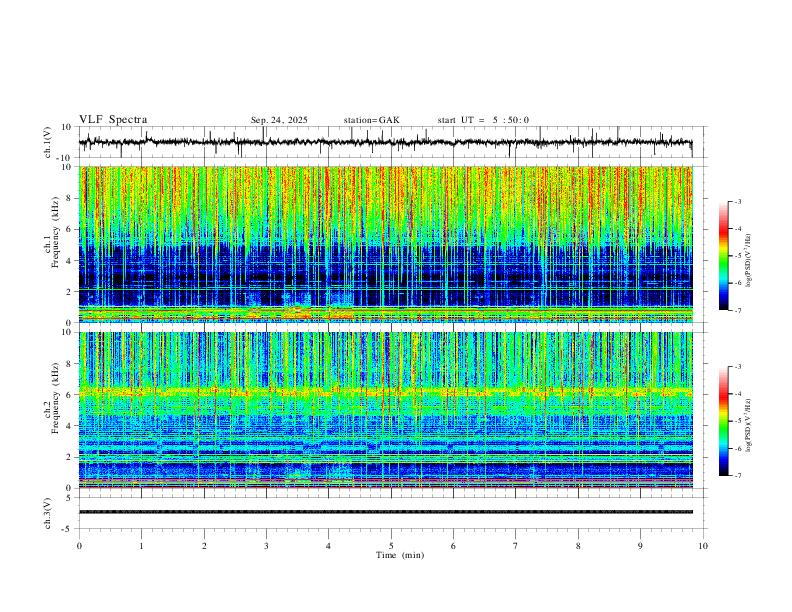Click the "ch.1(V)" waveform axis label
The width and height of the screenshot is (792, 612).
(x=48, y=142)
